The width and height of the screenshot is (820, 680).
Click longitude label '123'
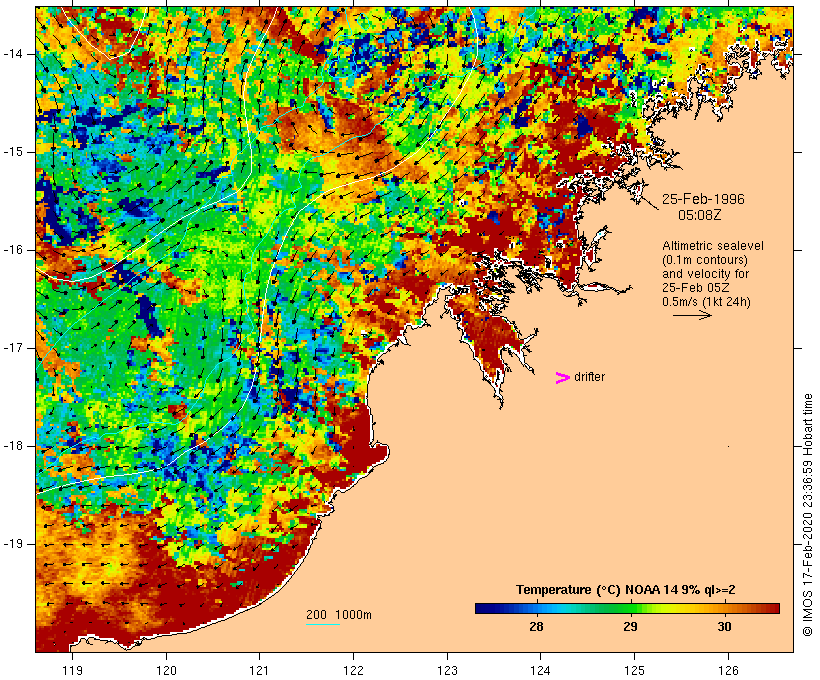click(447, 670)
